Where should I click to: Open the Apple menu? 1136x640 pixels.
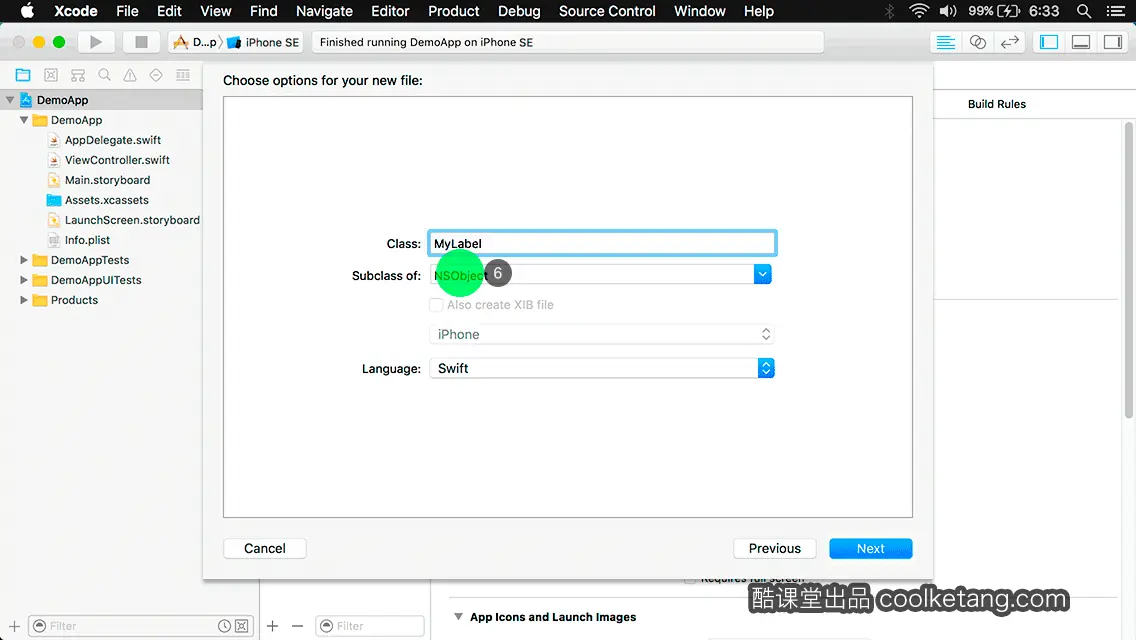[27, 11]
